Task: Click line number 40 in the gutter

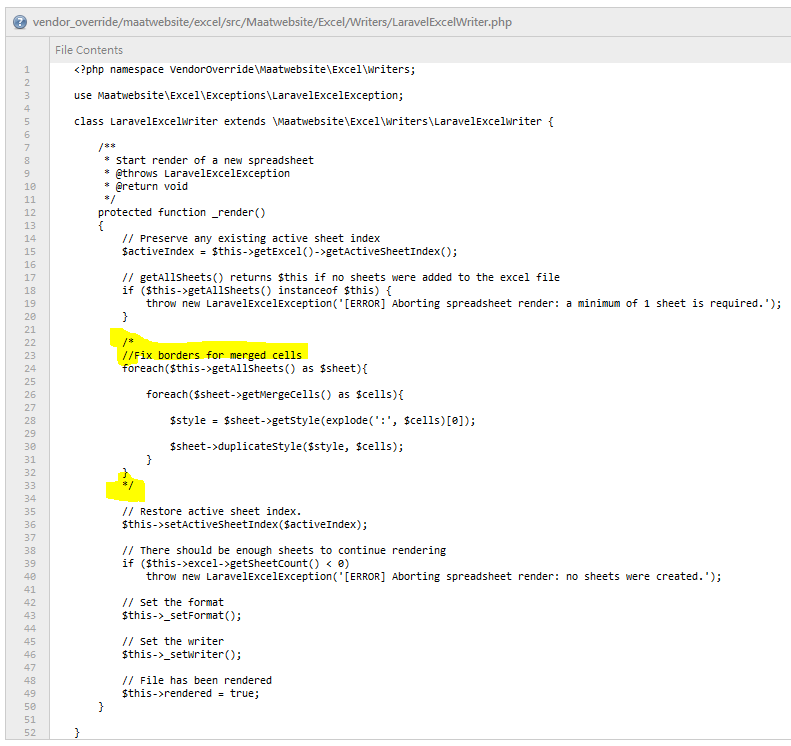Action: (x=30, y=577)
